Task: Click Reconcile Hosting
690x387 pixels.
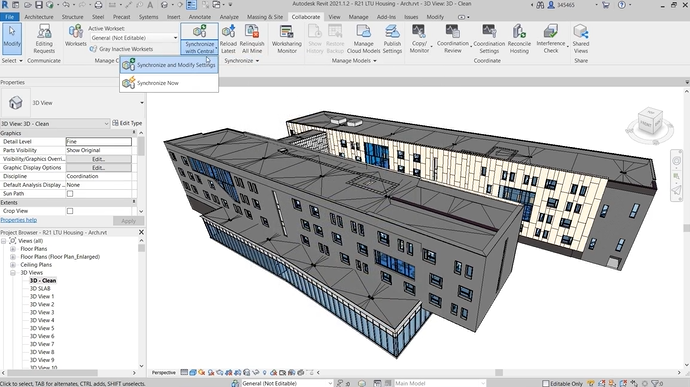Action: 519,39
